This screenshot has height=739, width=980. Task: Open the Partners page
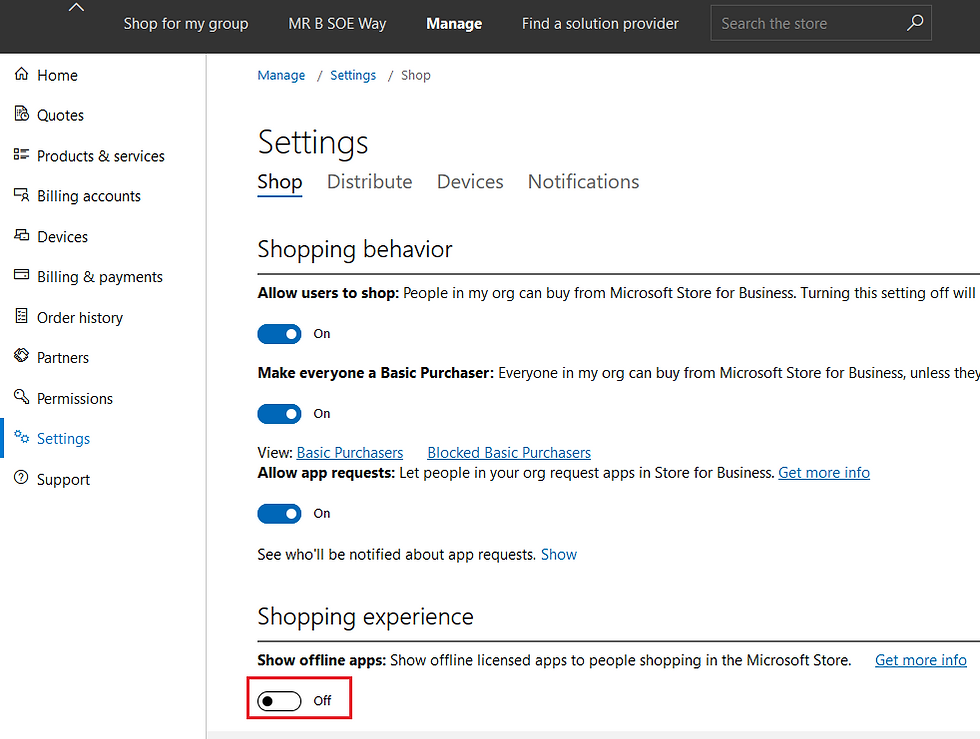point(63,358)
